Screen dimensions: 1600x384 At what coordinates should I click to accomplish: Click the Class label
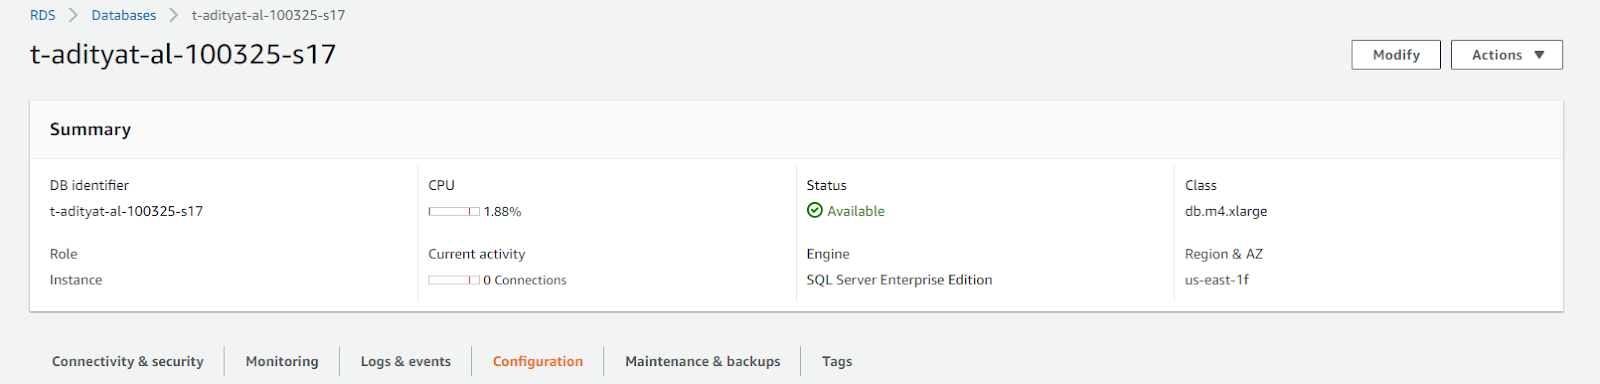pyautogui.click(x=1201, y=185)
